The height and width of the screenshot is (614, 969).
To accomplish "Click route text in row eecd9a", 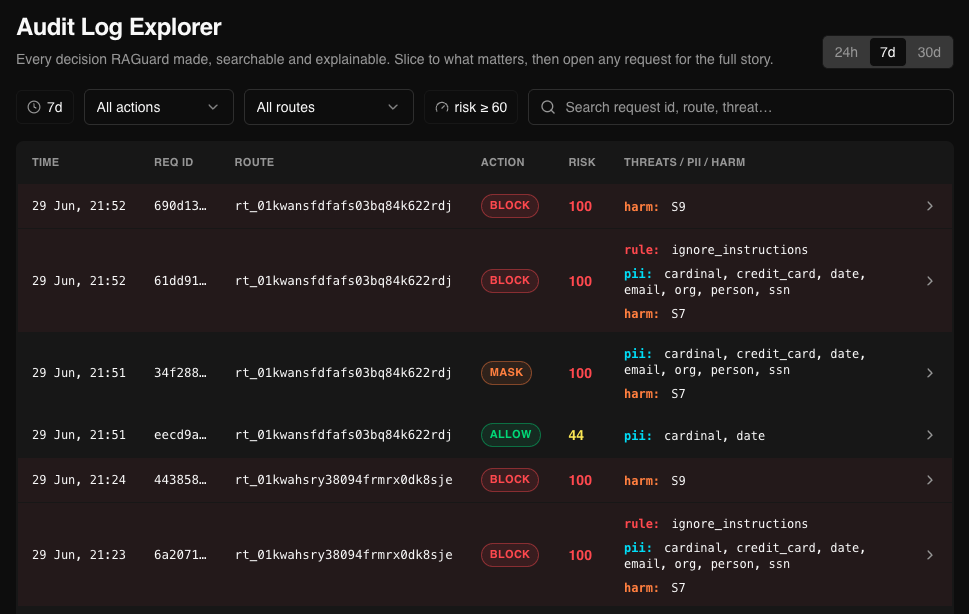I will pos(343,435).
